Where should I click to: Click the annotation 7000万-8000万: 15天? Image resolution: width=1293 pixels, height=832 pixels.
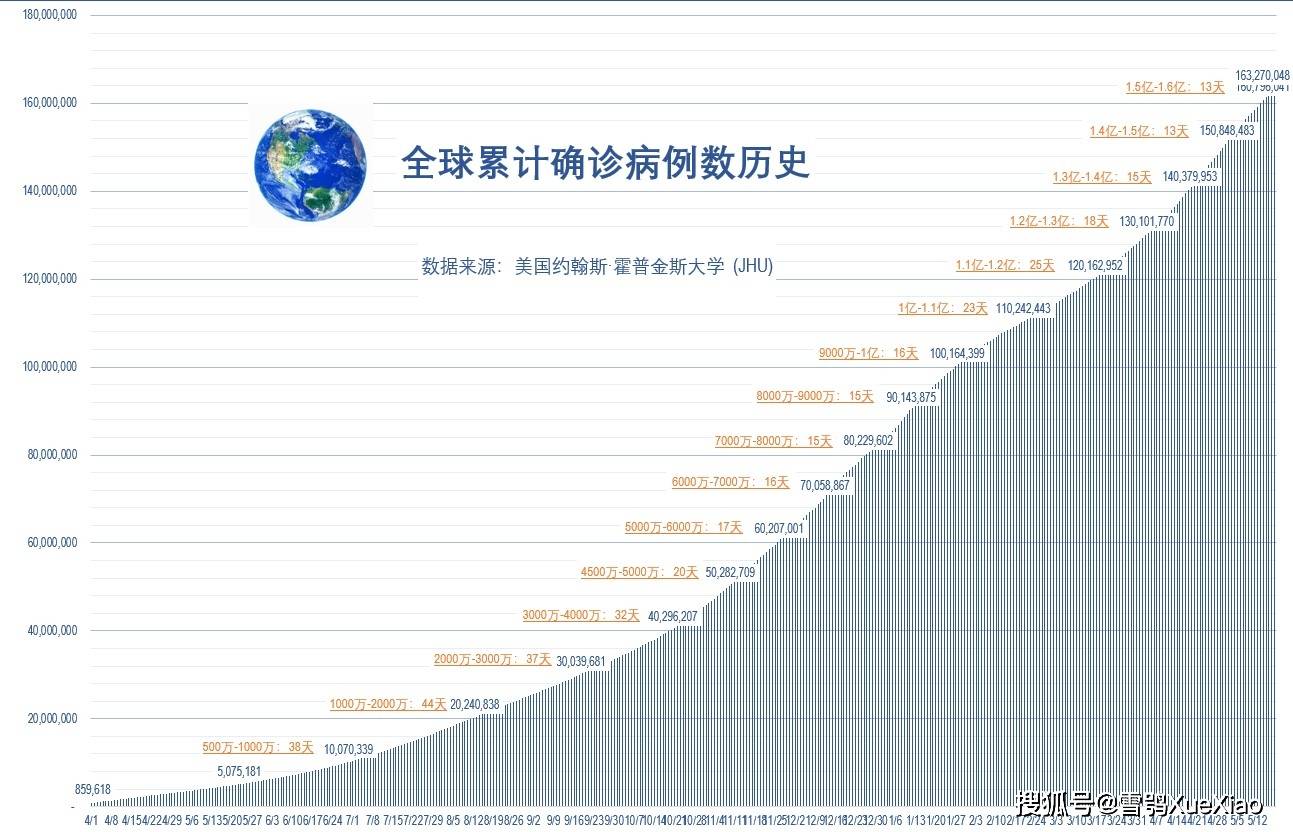(773, 441)
